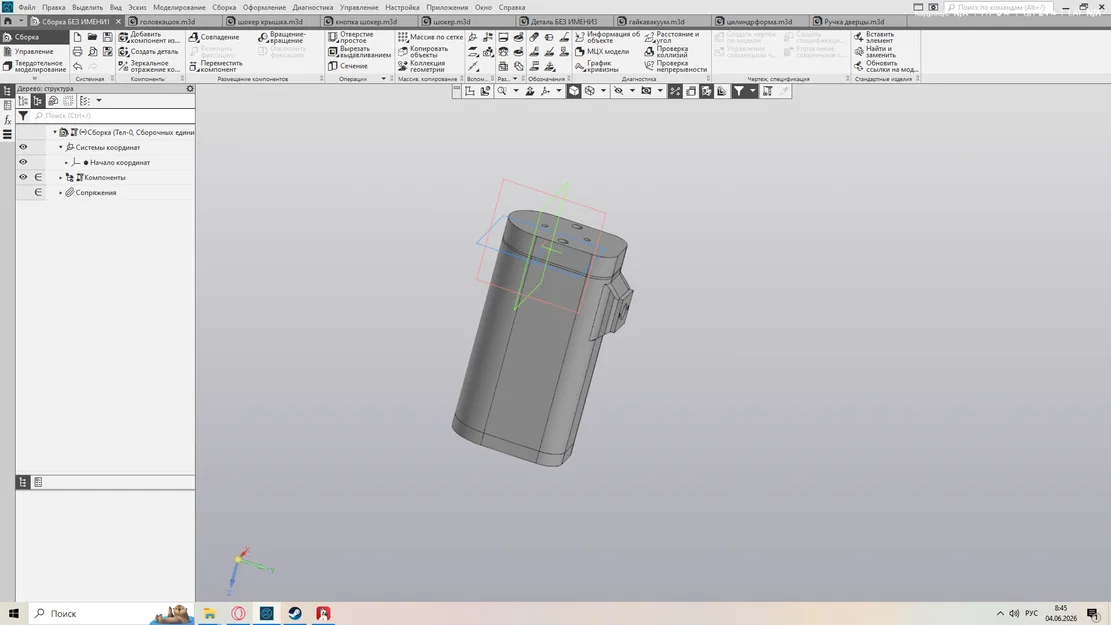The height and width of the screenshot is (625, 1111).
Task: Toggle the second structure view button in tree toolbar
Action: (x=38, y=101)
